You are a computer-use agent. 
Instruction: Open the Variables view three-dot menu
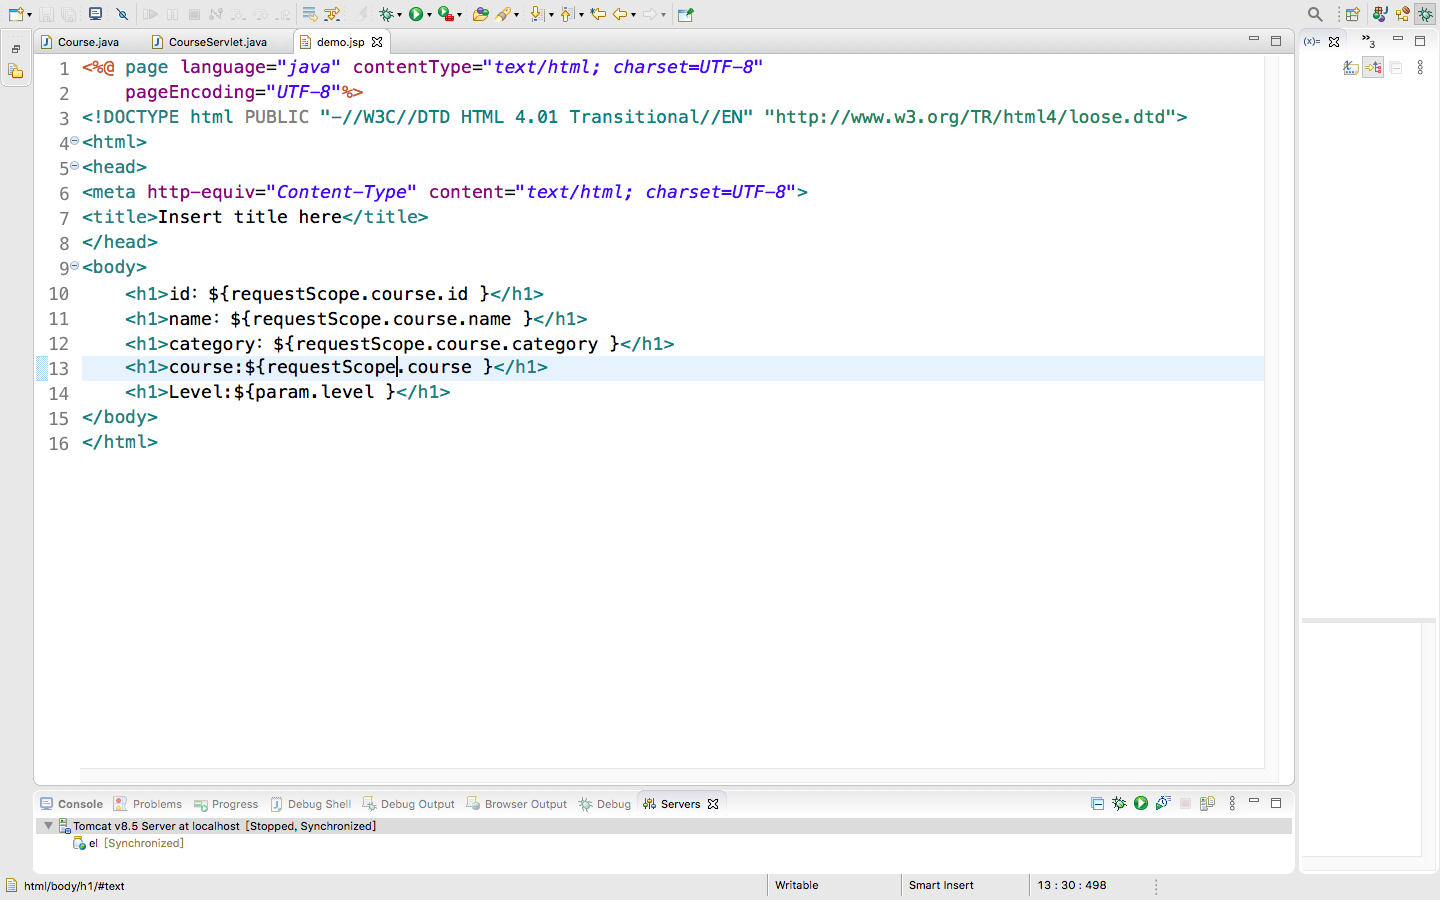point(1420,68)
